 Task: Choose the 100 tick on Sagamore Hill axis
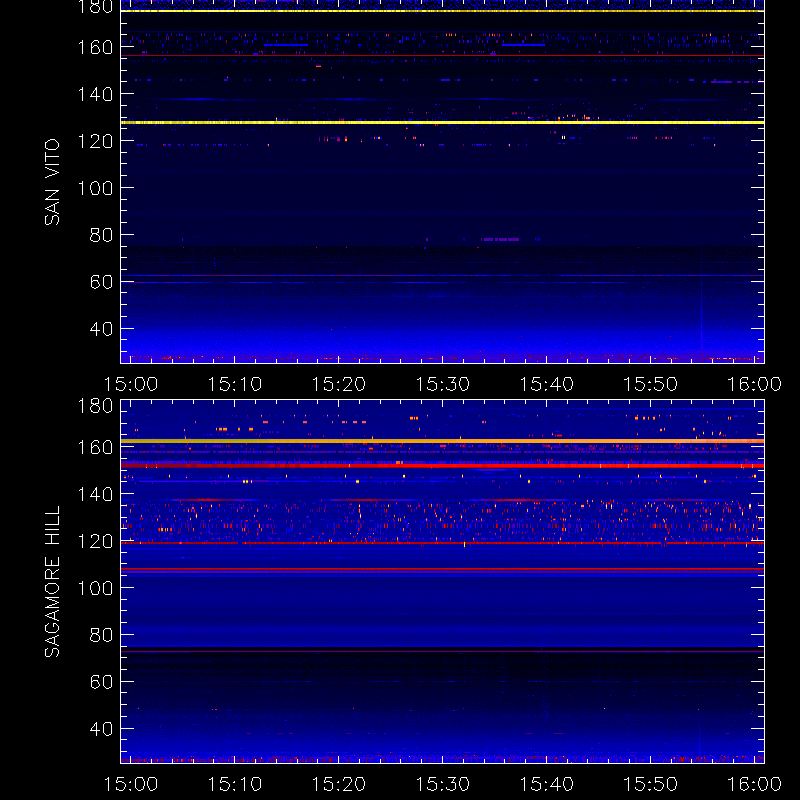pyautogui.click(x=95, y=588)
